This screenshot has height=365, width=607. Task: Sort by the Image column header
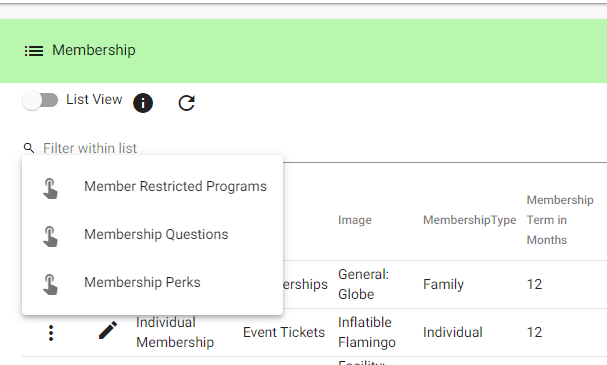tap(355, 220)
